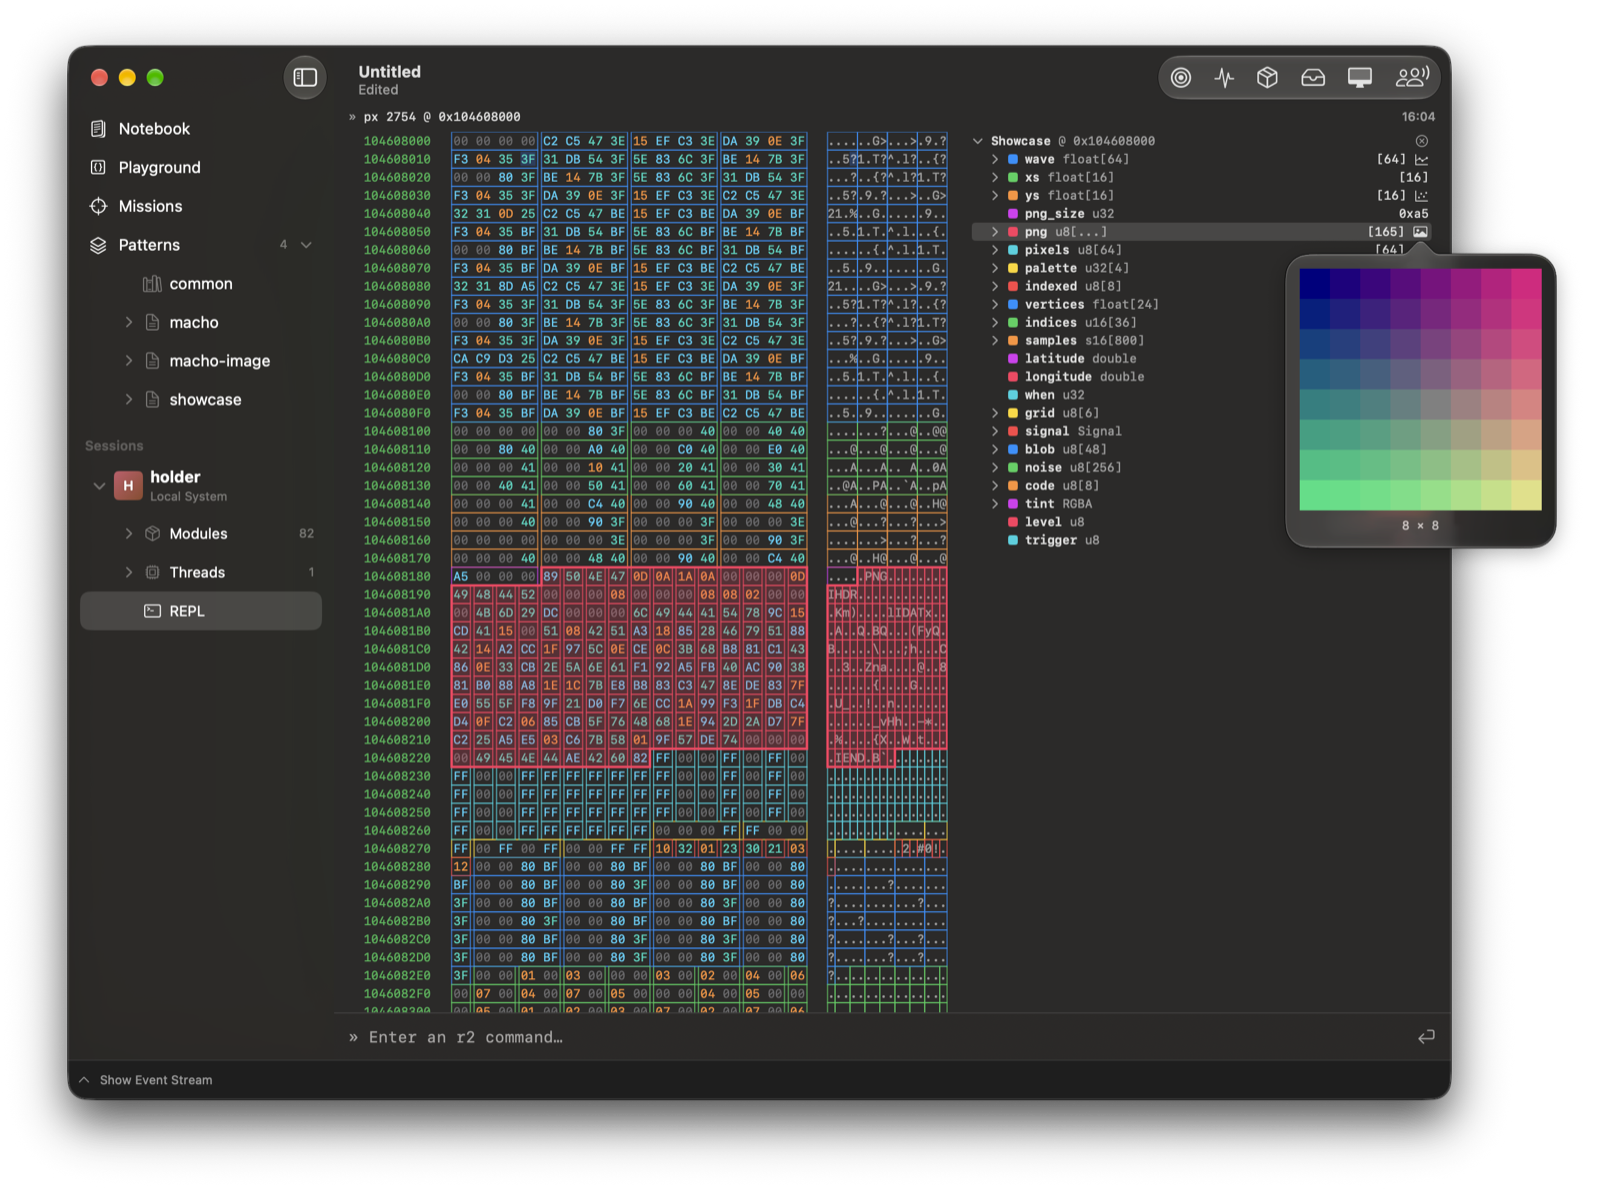
Task: Expand the macho pattern
Action: 129,322
